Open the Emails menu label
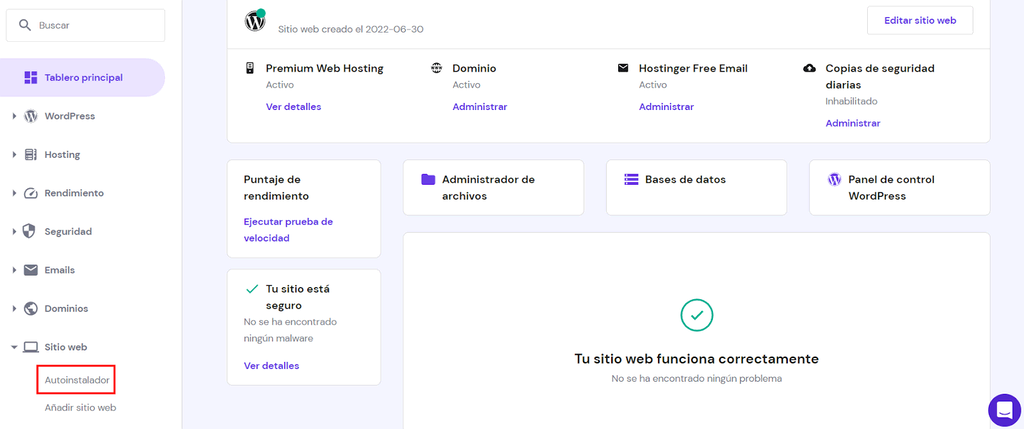Viewport: 1024px width, 429px height. point(59,270)
